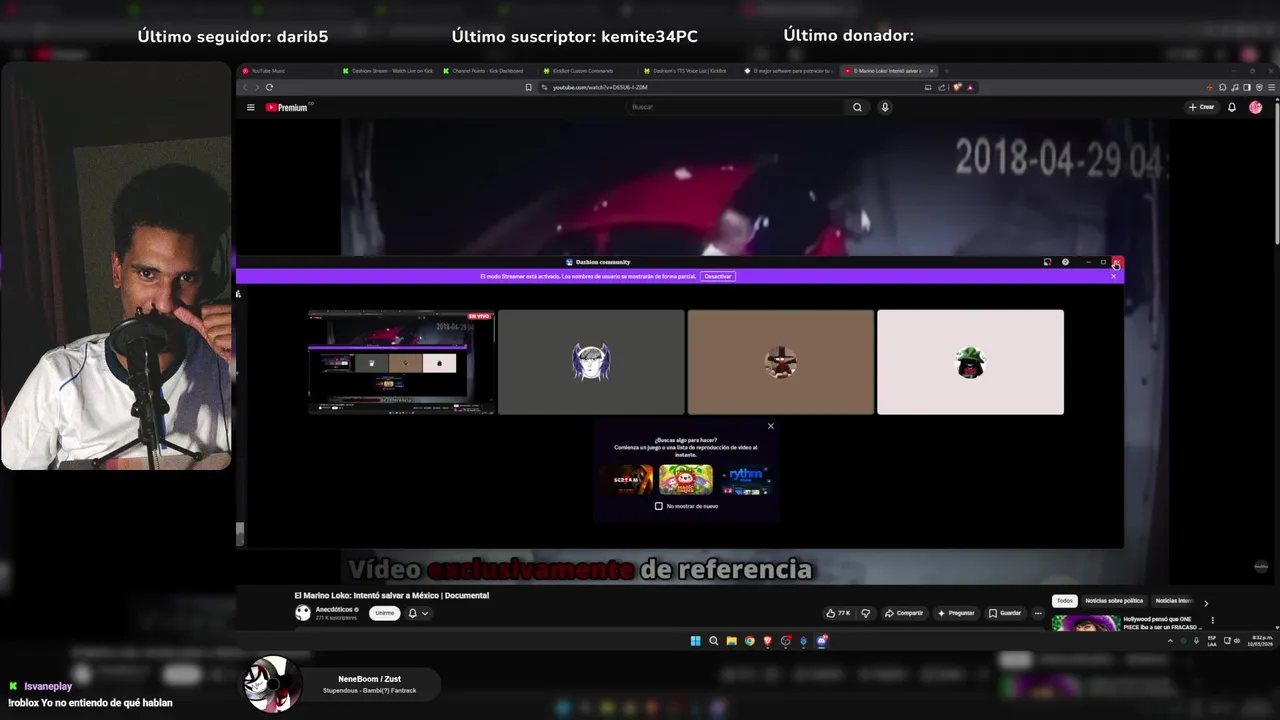Screen dimensions: 1280x720
Task: Close the activity suggestion popup
Action: pos(771,426)
